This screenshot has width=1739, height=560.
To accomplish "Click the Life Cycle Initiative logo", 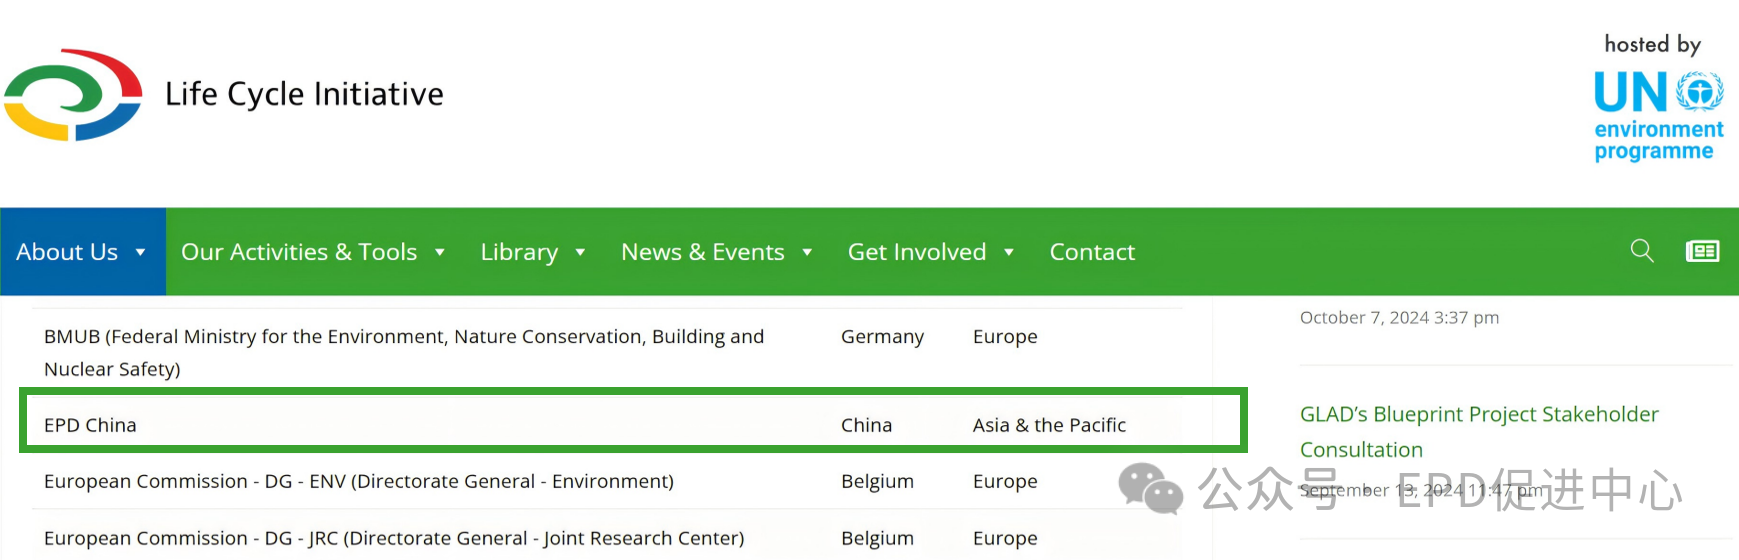I will point(73,95).
